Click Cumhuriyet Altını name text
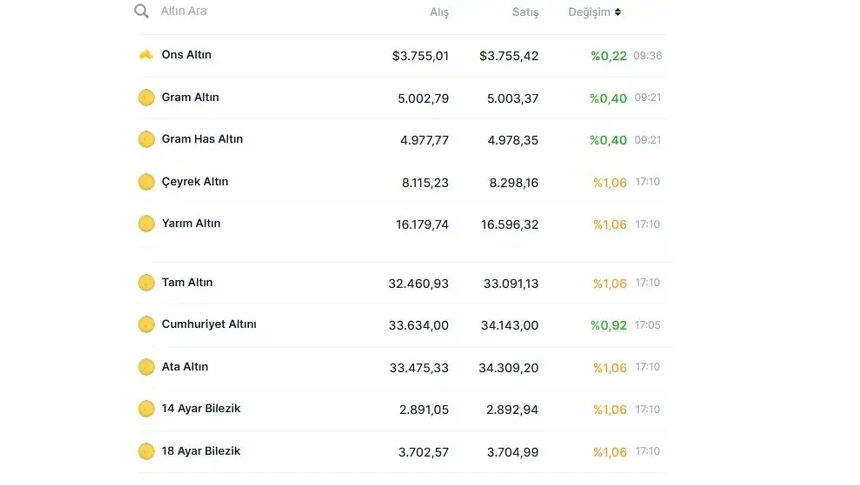The width and height of the screenshot is (860, 485). pos(209,325)
